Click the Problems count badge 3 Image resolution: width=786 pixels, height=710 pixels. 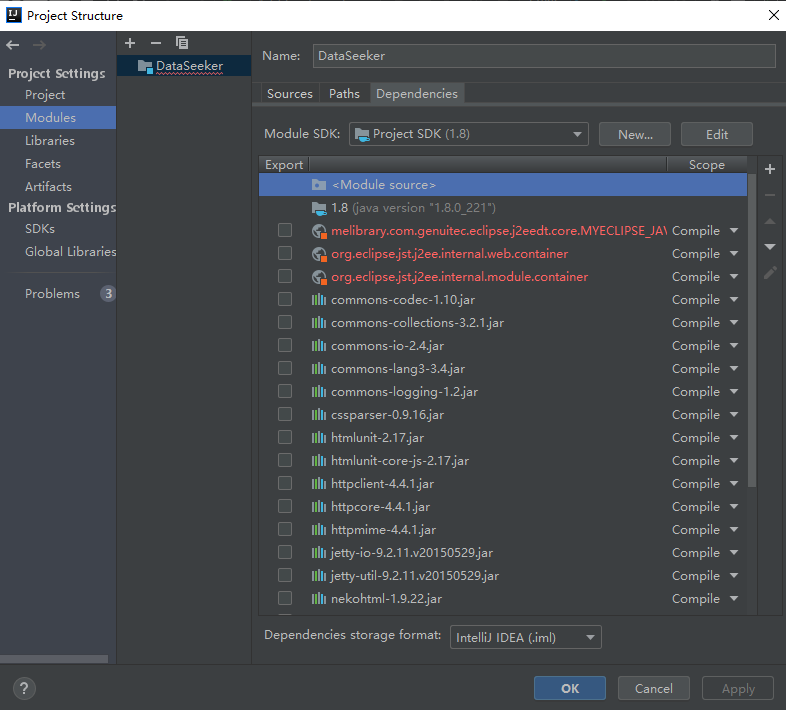coord(108,294)
